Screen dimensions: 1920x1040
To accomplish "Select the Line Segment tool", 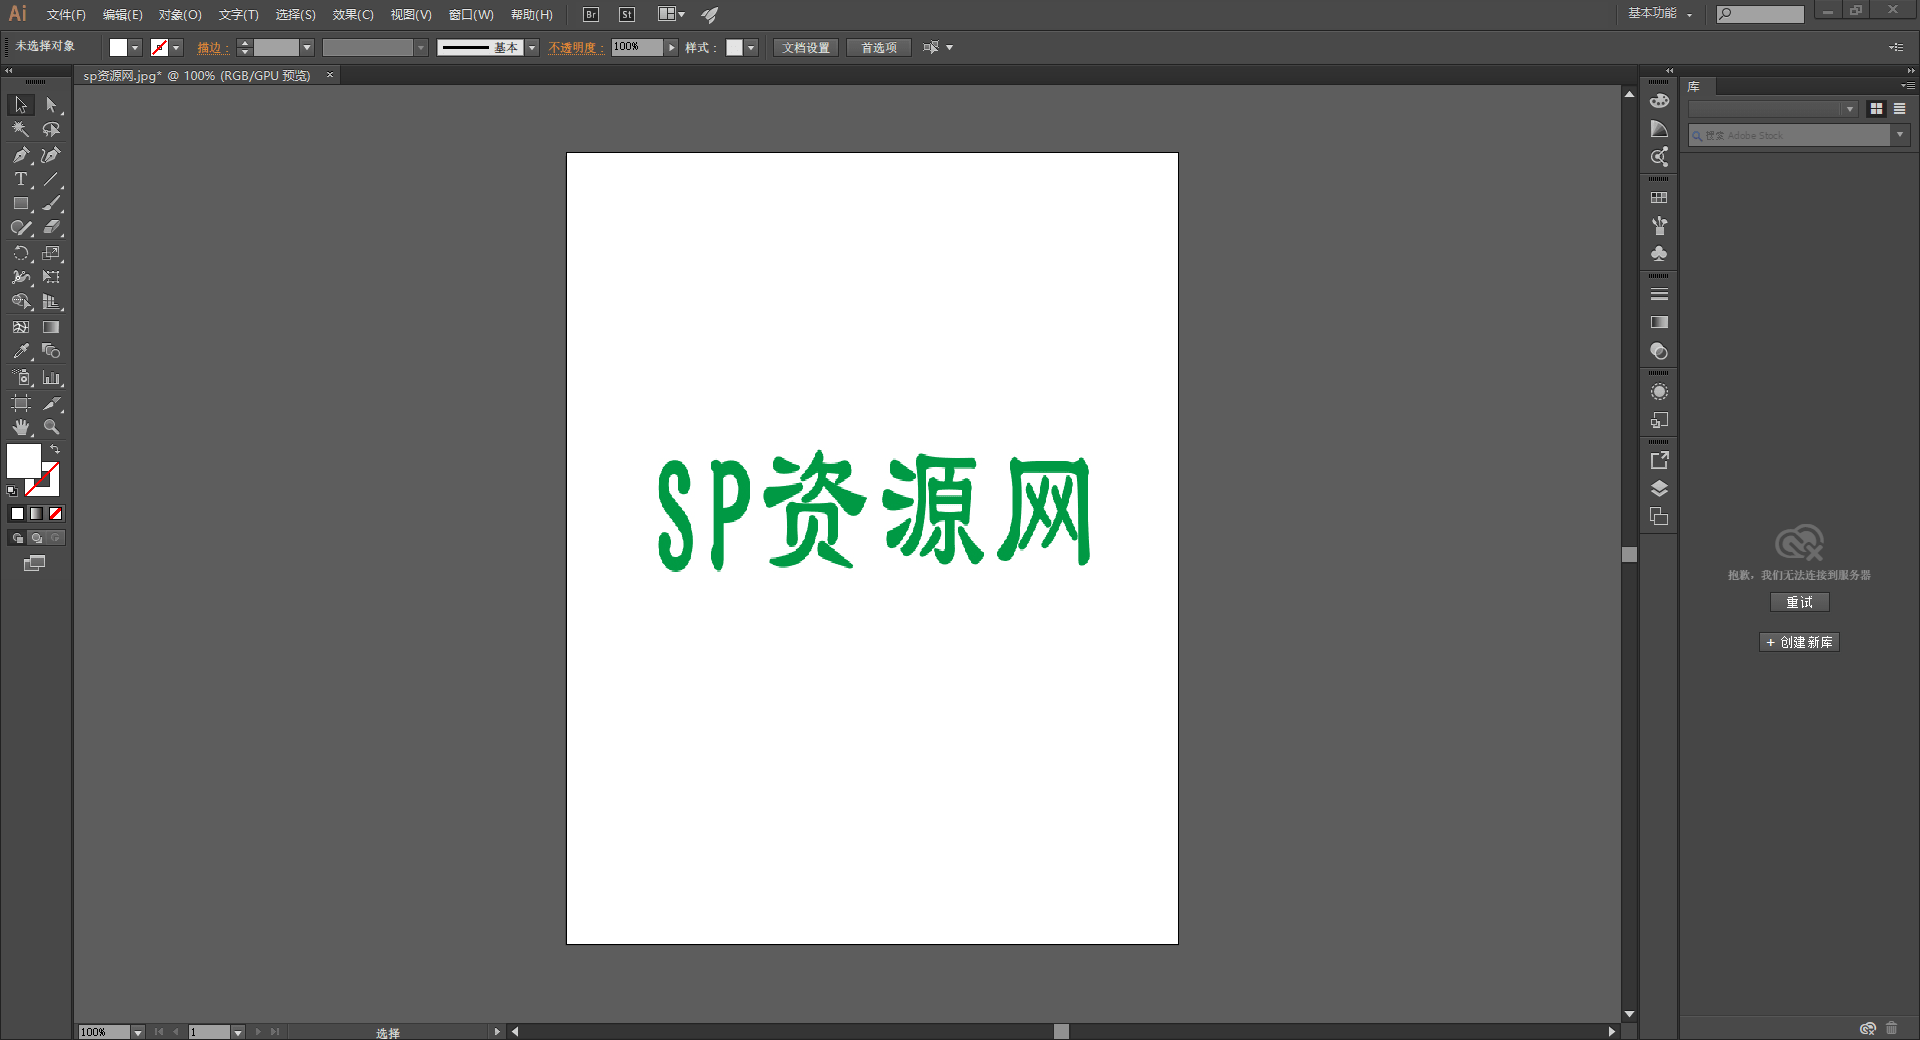I will pos(52,179).
